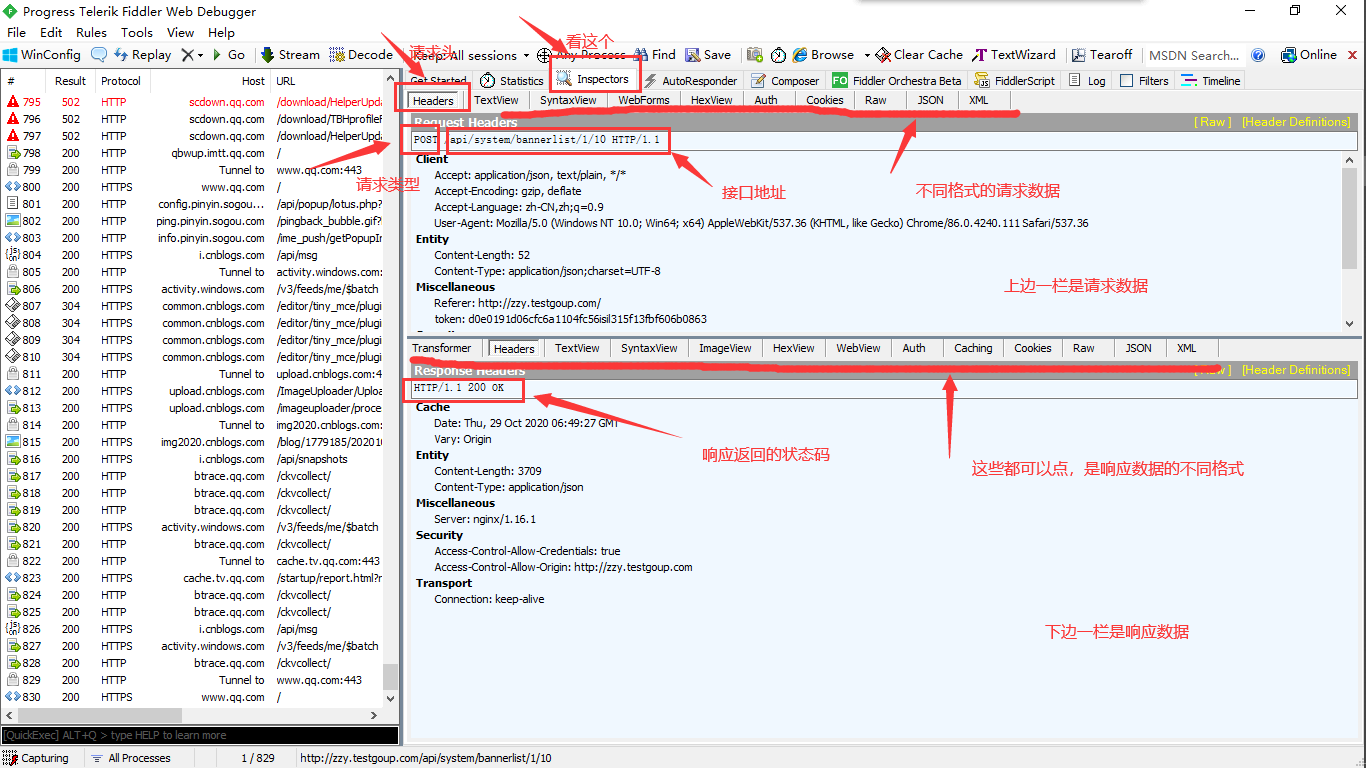Click the camera screenshot icon in toolbar
The image size is (1366, 768).
click(755, 55)
